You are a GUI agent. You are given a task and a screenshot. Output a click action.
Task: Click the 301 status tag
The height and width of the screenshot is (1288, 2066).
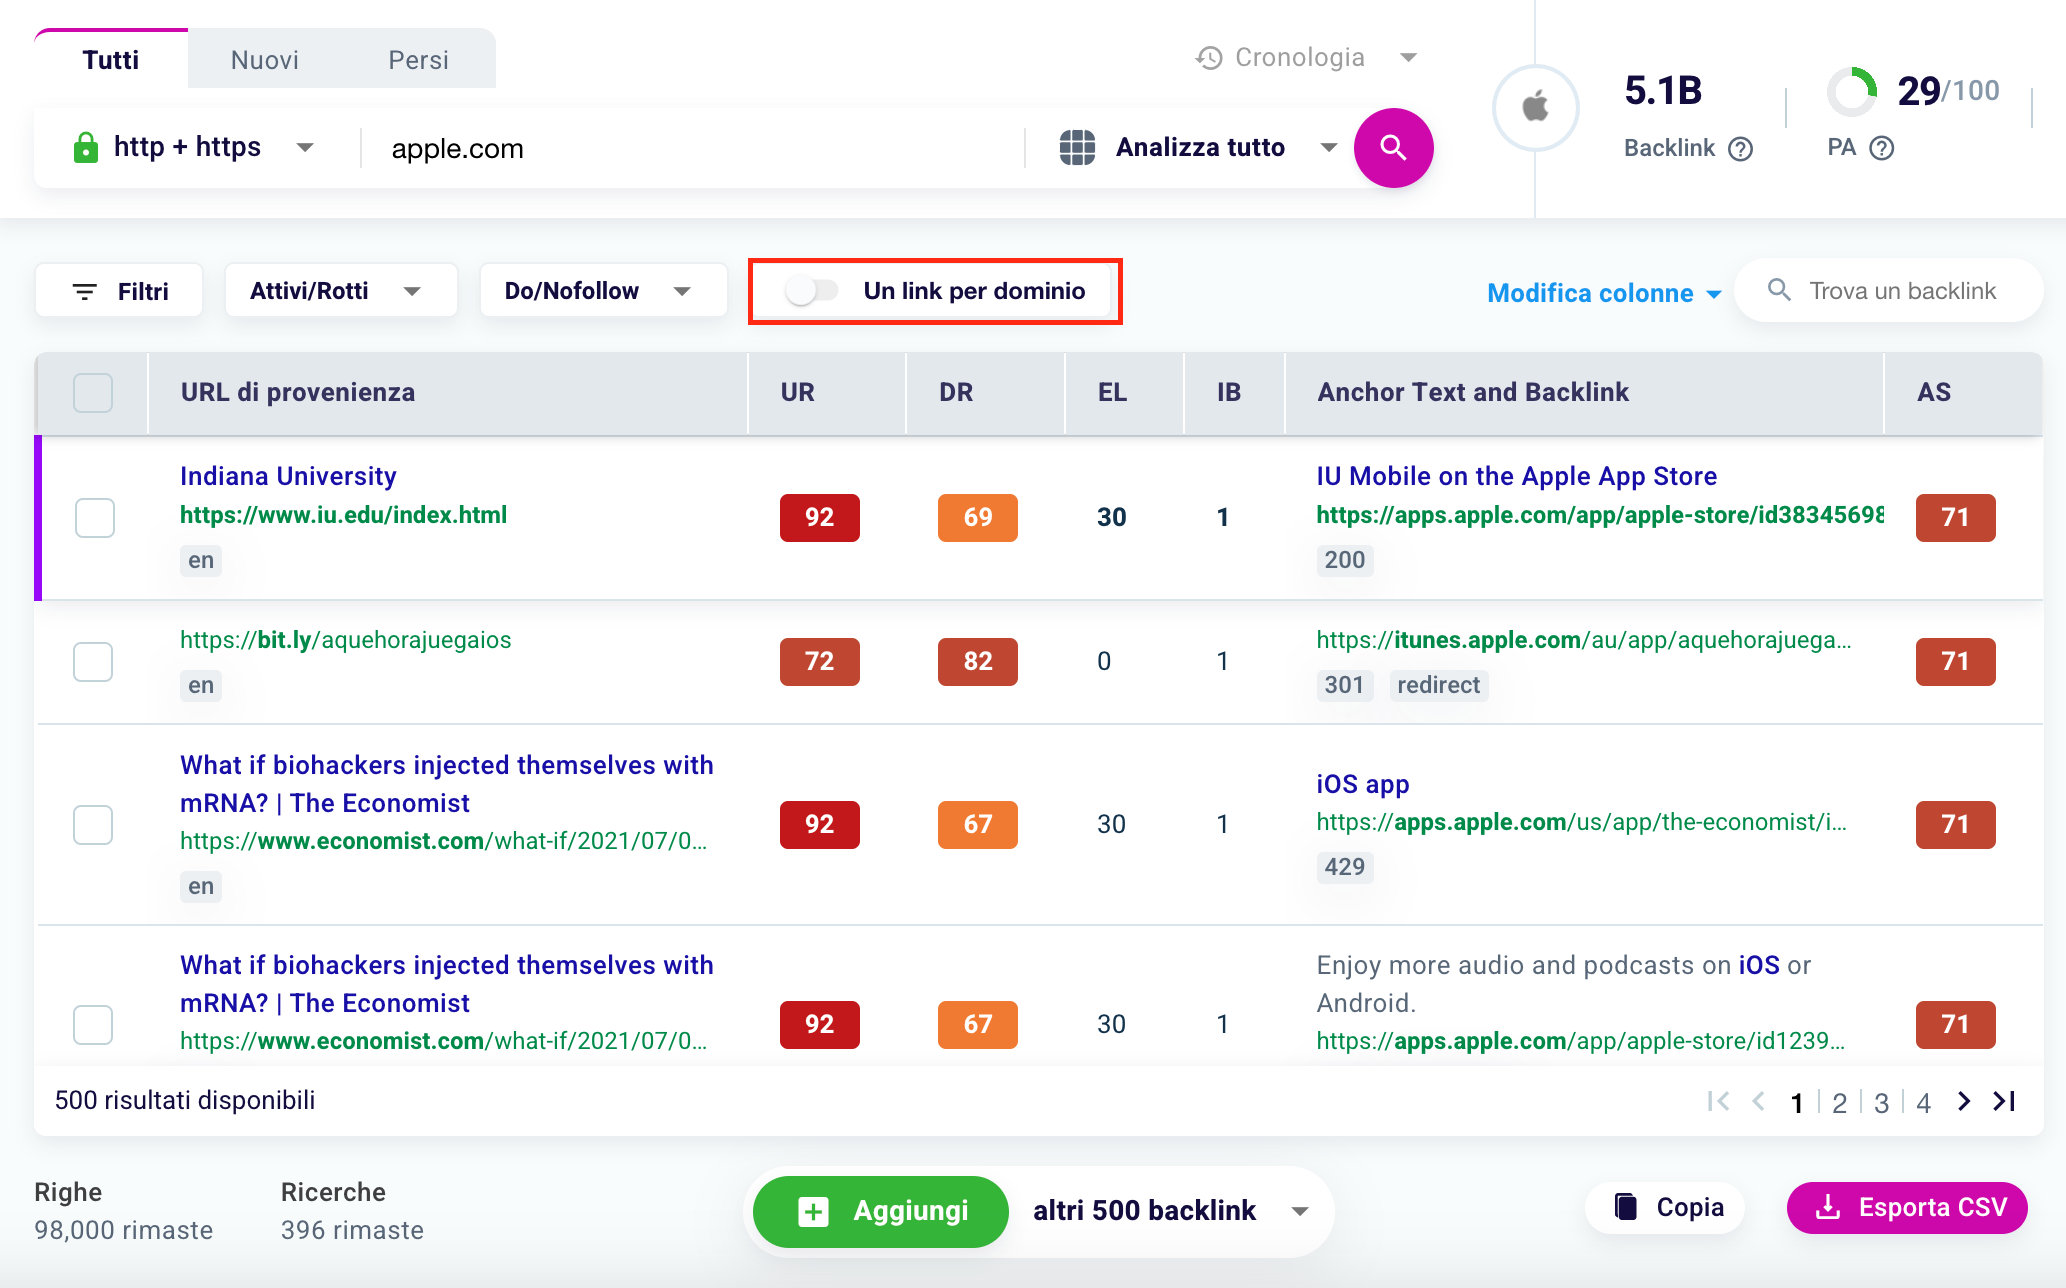pos(1344,685)
